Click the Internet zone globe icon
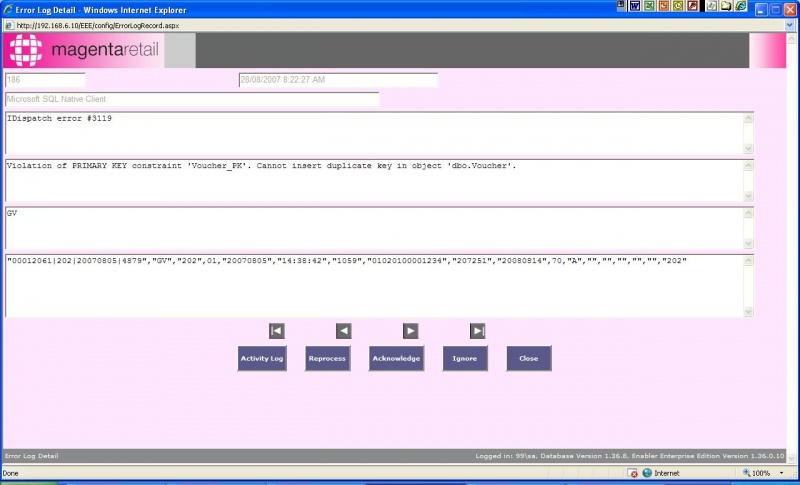This screenshot has width=800, height=485. pyautogui.click(x=647, y=473)
